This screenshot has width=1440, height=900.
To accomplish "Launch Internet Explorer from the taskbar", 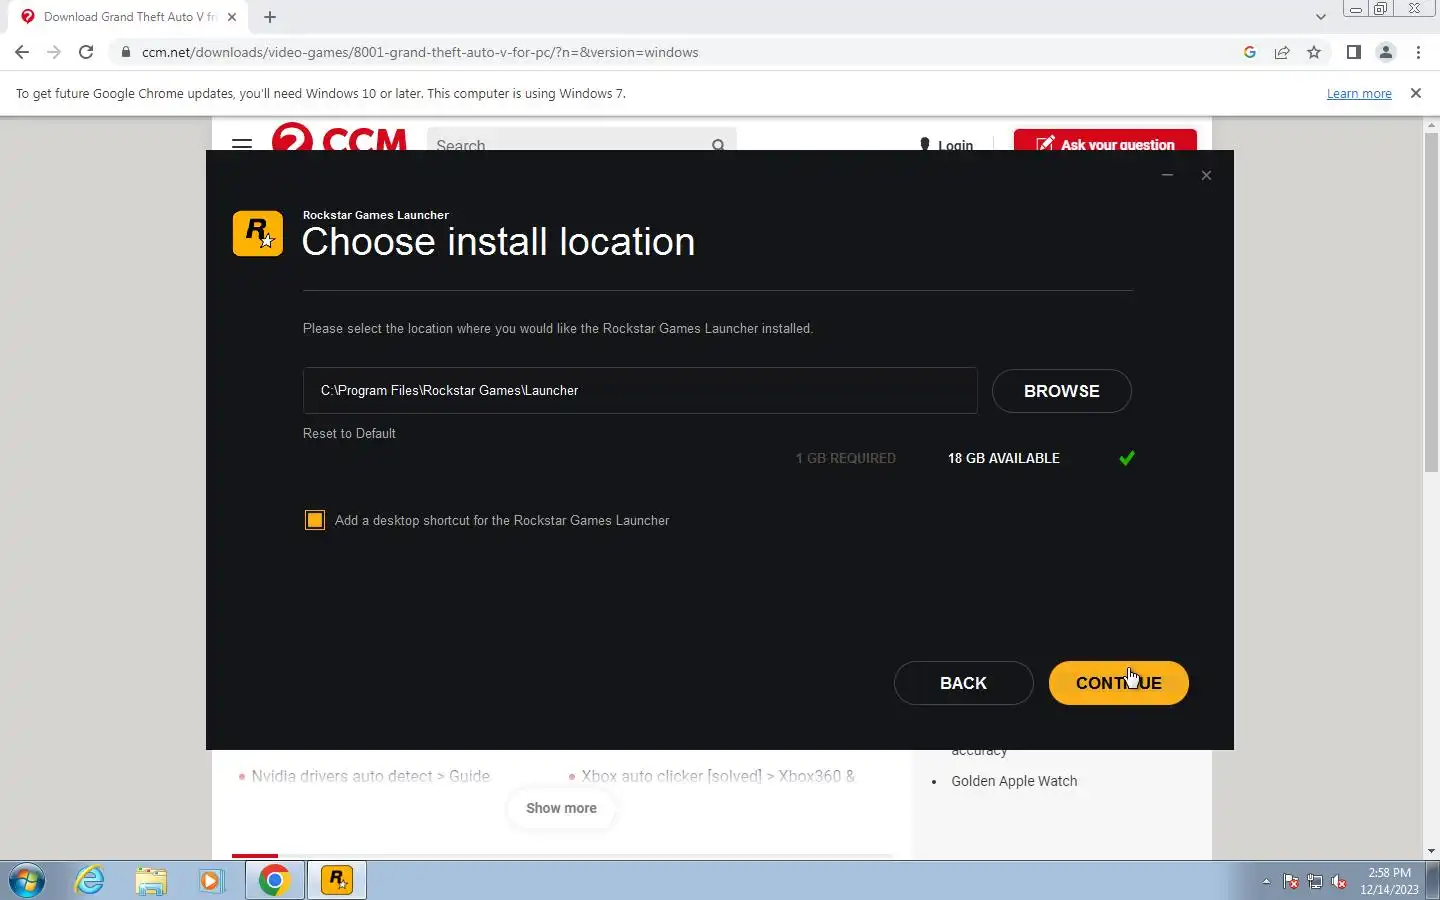I will [x=90, y=881].
